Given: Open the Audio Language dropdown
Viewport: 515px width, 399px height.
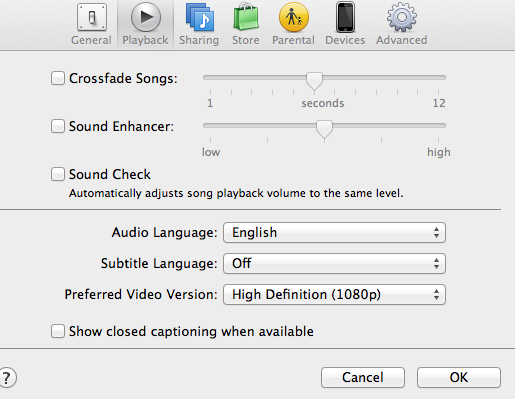Looking at the screenshot, I should click(x=334, y=233).
